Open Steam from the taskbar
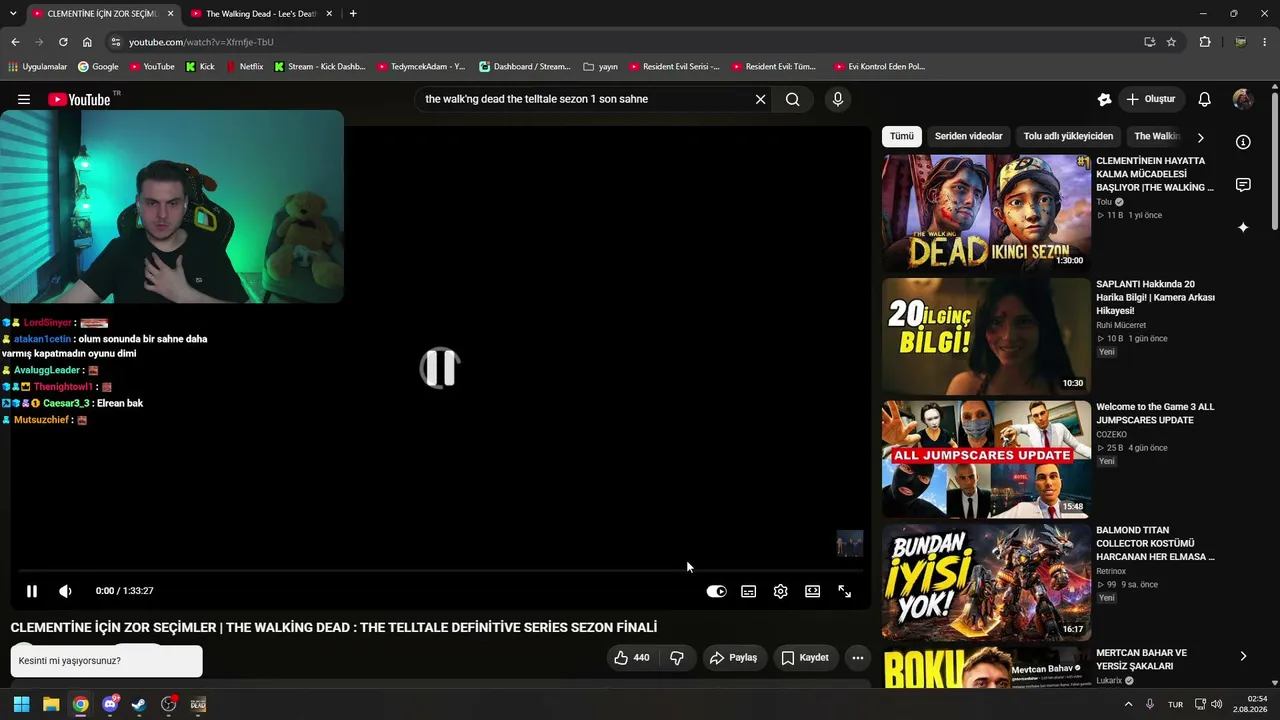The width and height of the screenshot is (1280, 720). 139,704
